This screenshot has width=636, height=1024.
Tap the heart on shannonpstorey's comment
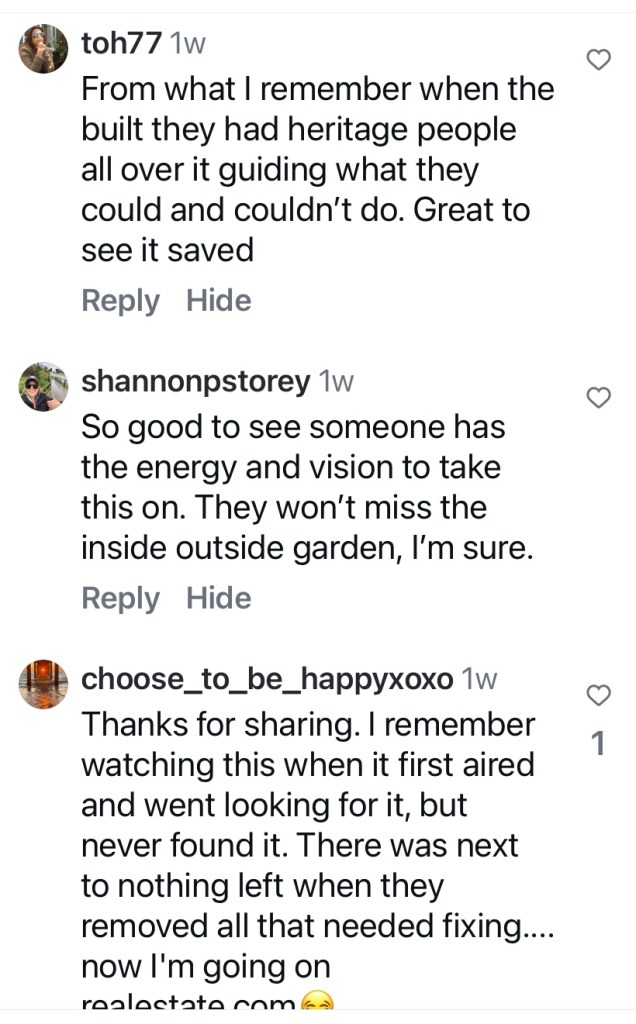597,398
